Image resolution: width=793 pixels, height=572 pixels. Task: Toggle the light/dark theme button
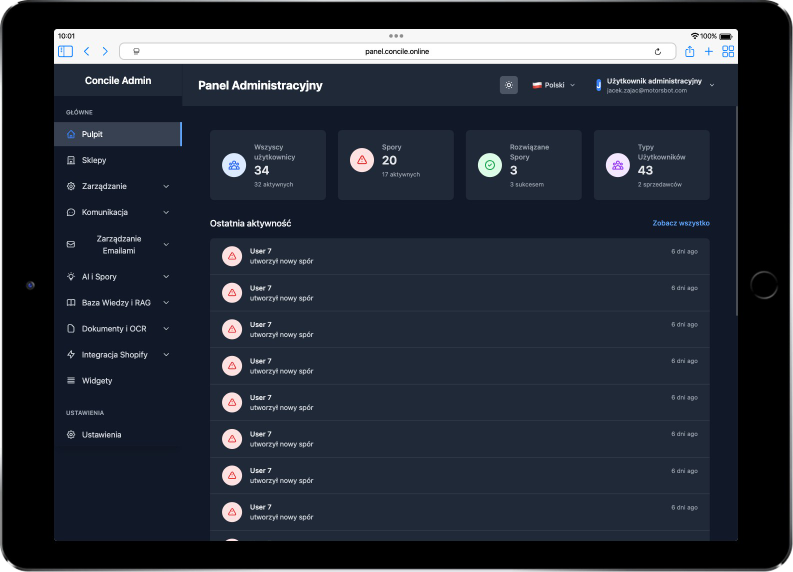509,85
